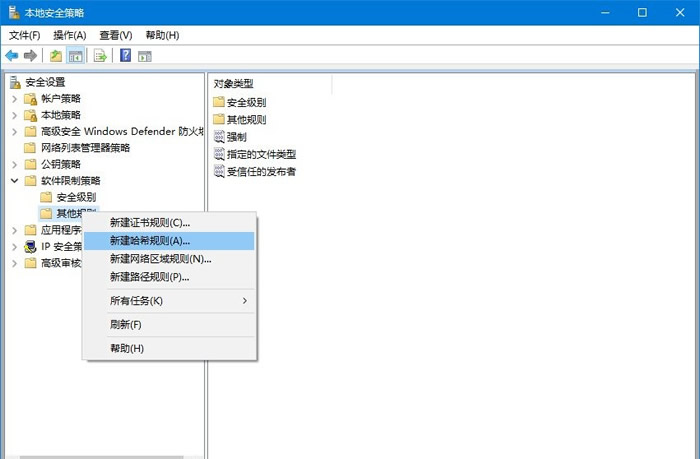Choose 新建证书规则(C)... from context menu

click(169, 222)
